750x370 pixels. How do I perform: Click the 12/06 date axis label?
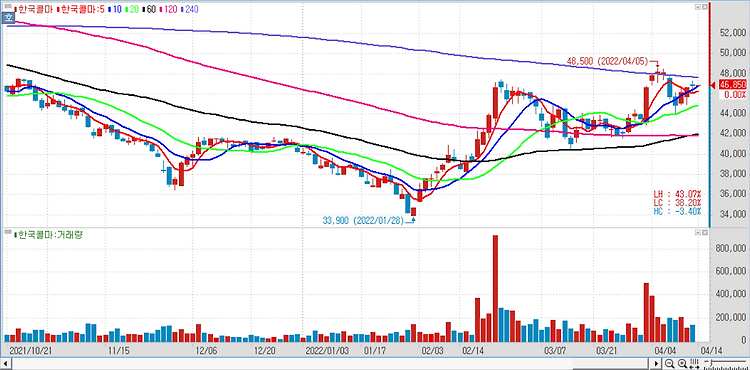tap(207, 350)
